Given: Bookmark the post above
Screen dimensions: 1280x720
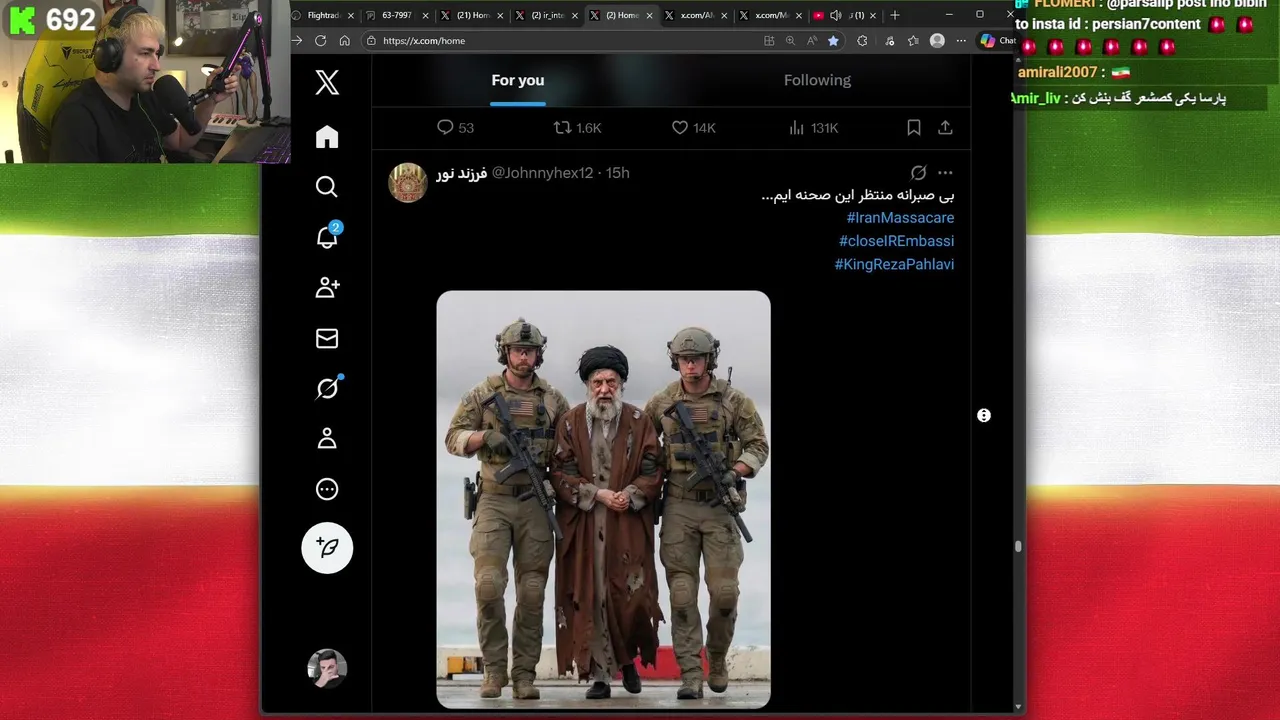Looking at the screenshot, I should 914,127.
